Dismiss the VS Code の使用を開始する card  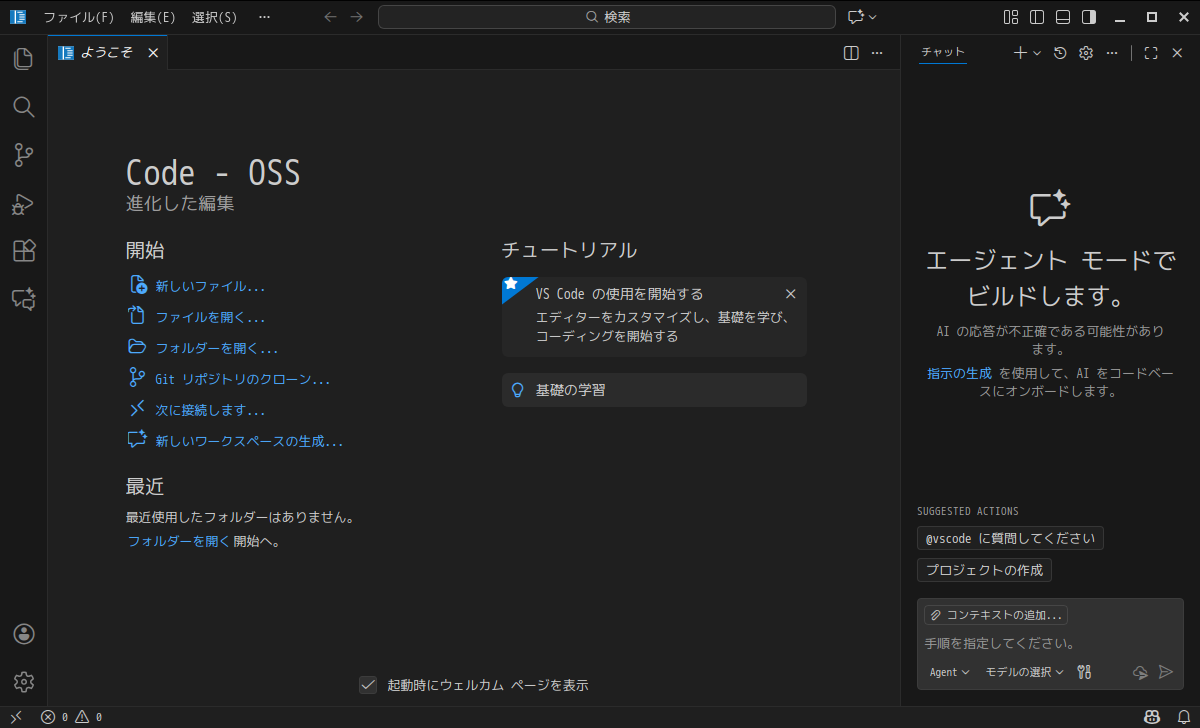tap(791, 294)
